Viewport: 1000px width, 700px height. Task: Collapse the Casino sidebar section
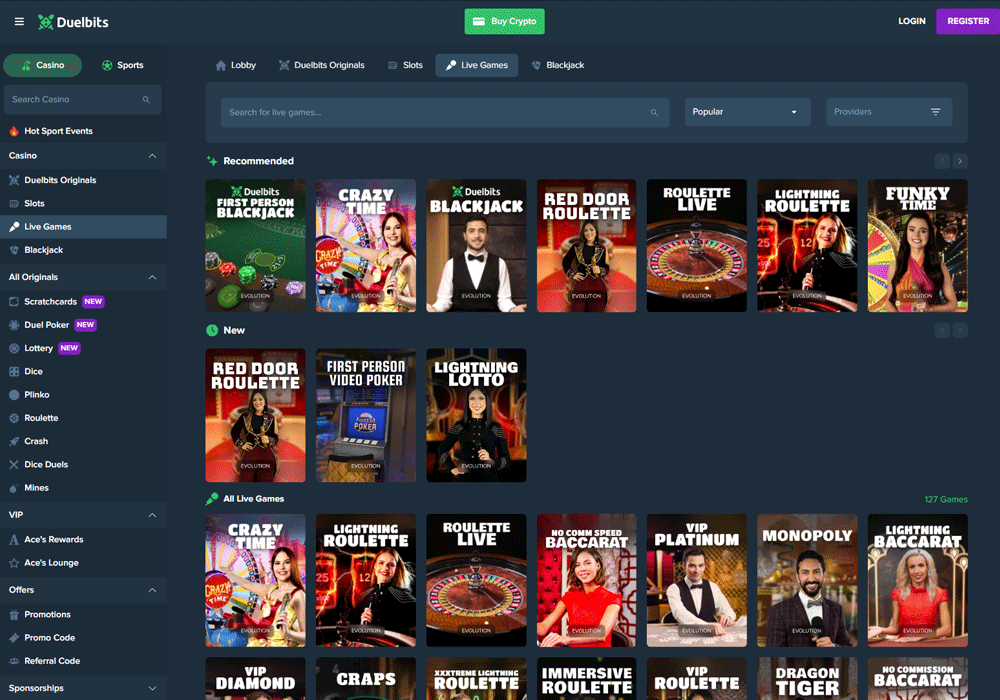click(152, 156)
